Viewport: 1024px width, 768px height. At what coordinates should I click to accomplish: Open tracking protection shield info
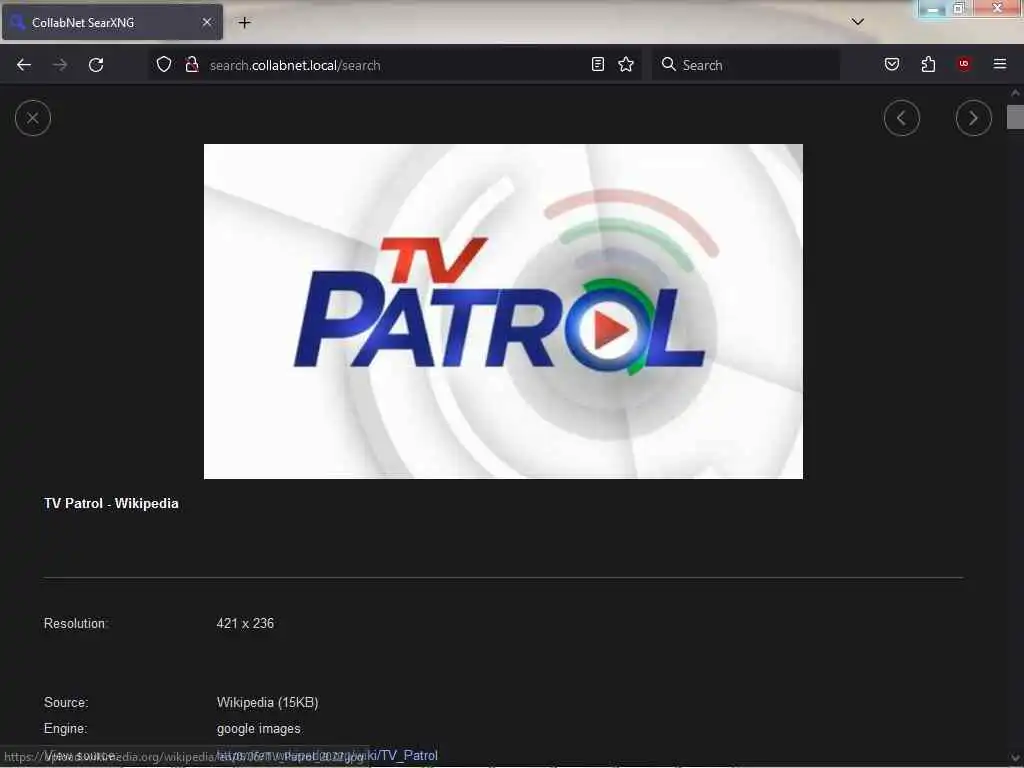pyautogui.click(x=164, y=65)
